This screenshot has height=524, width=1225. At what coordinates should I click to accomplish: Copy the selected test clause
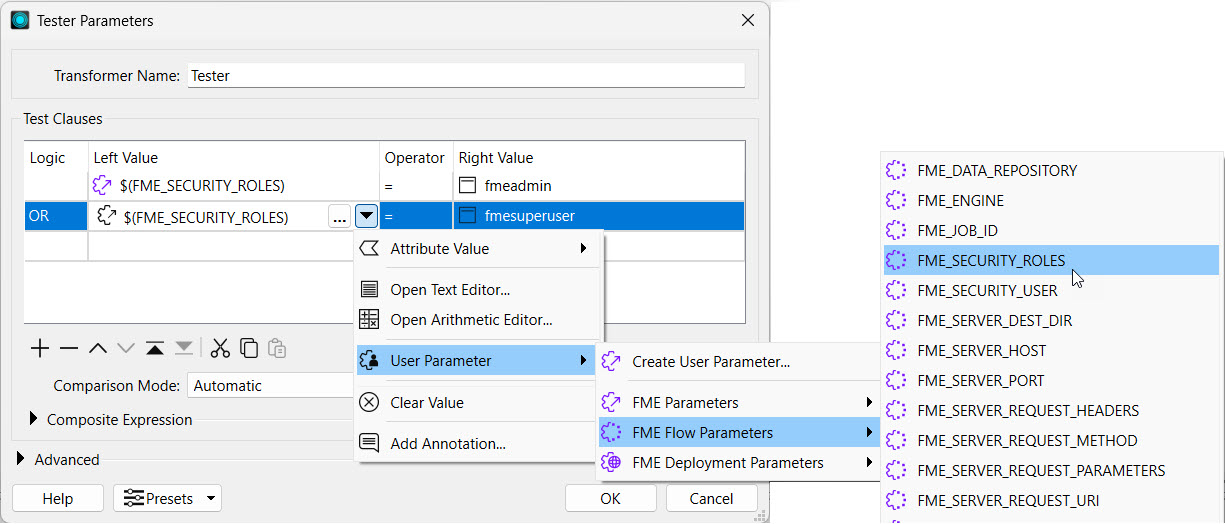(249, 348)
